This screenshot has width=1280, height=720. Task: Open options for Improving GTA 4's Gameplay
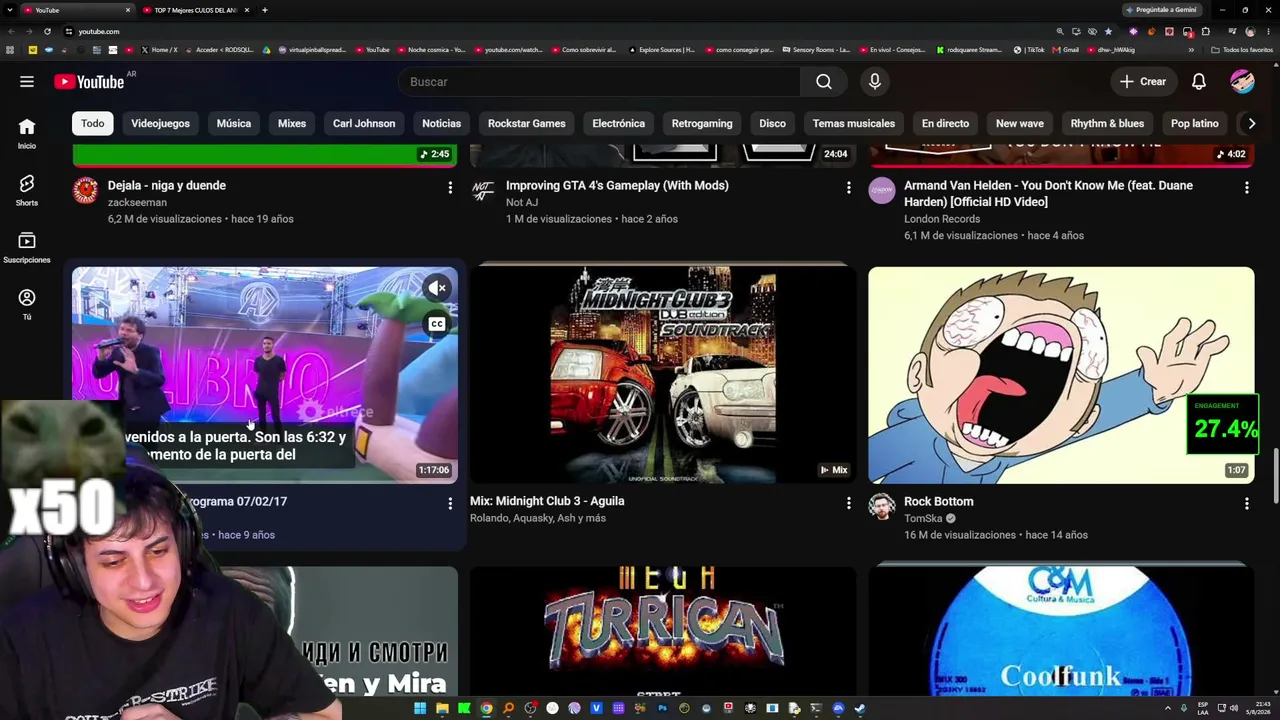[x=848, y=187]
